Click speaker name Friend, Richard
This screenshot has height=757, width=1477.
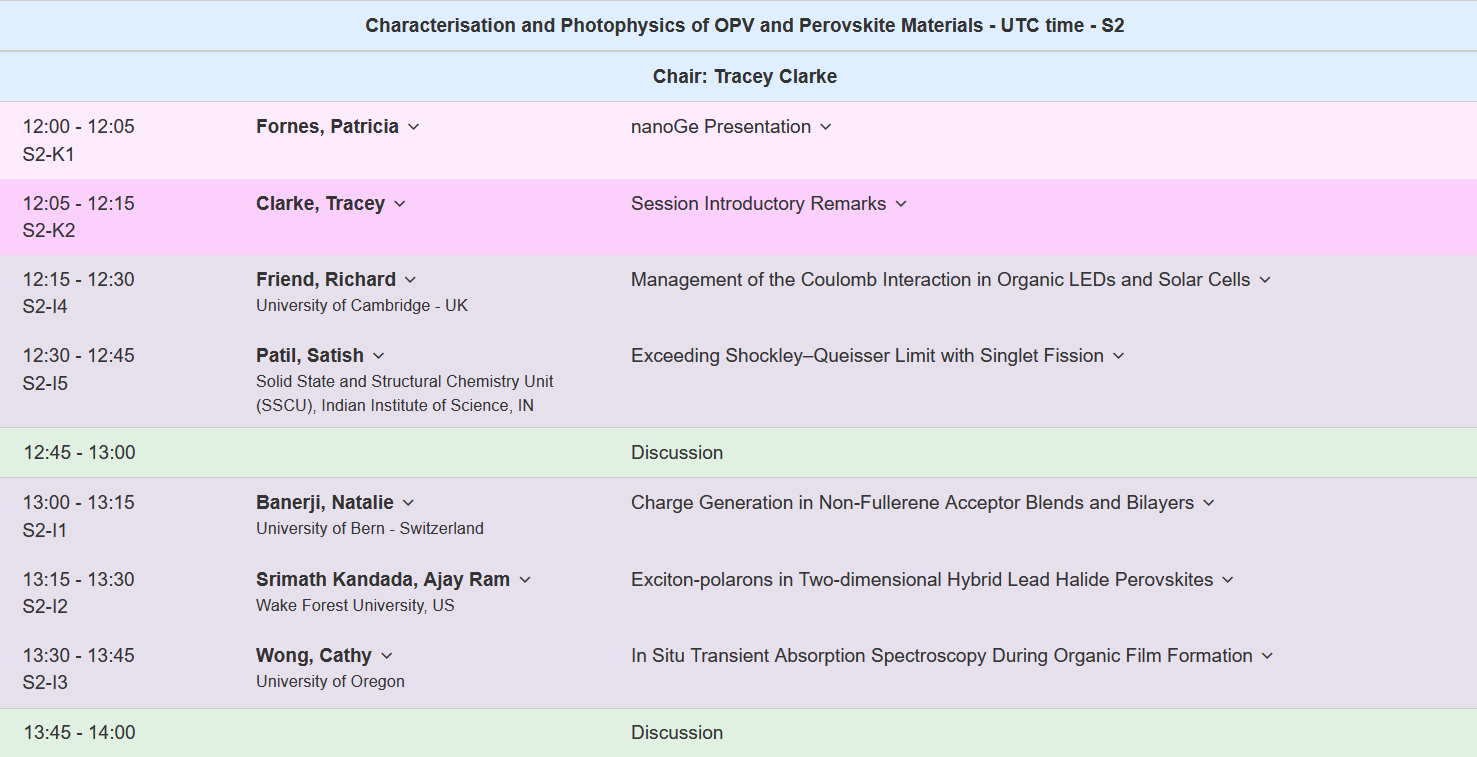(x=326, y=280)
